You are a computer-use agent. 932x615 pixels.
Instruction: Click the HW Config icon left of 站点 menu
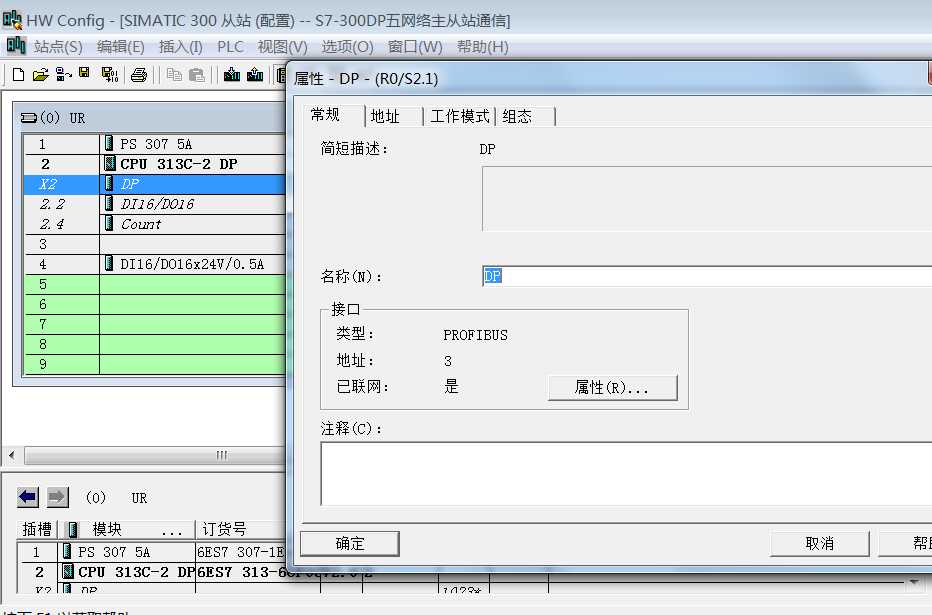coord(16,45)
